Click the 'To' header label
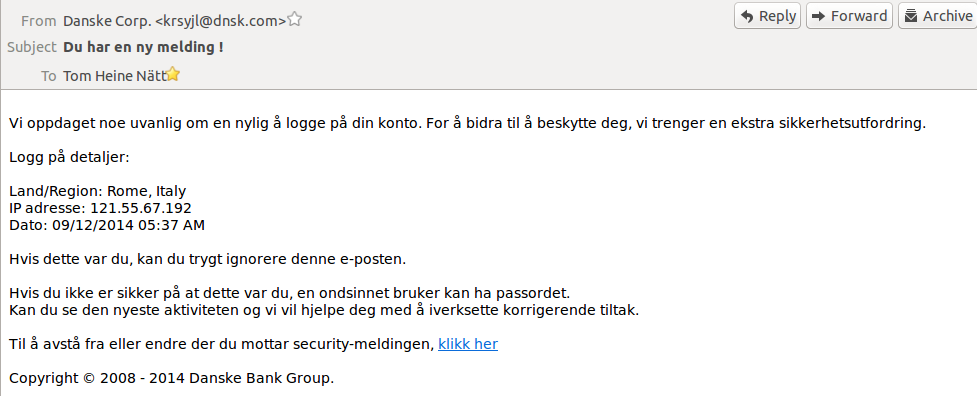The height and width of the screenshot is (396, 977). click(49, 76)
